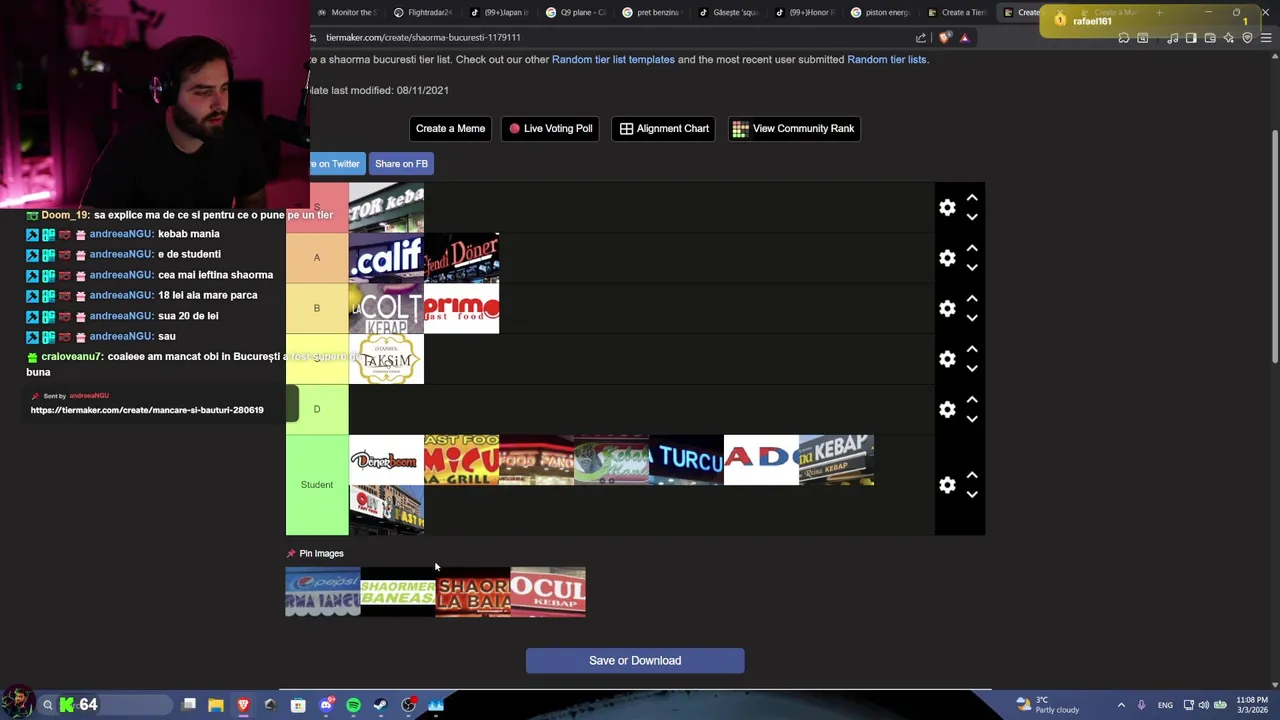Share tier list on FB
The image size is (1280, 720).
tap(401, 164)
